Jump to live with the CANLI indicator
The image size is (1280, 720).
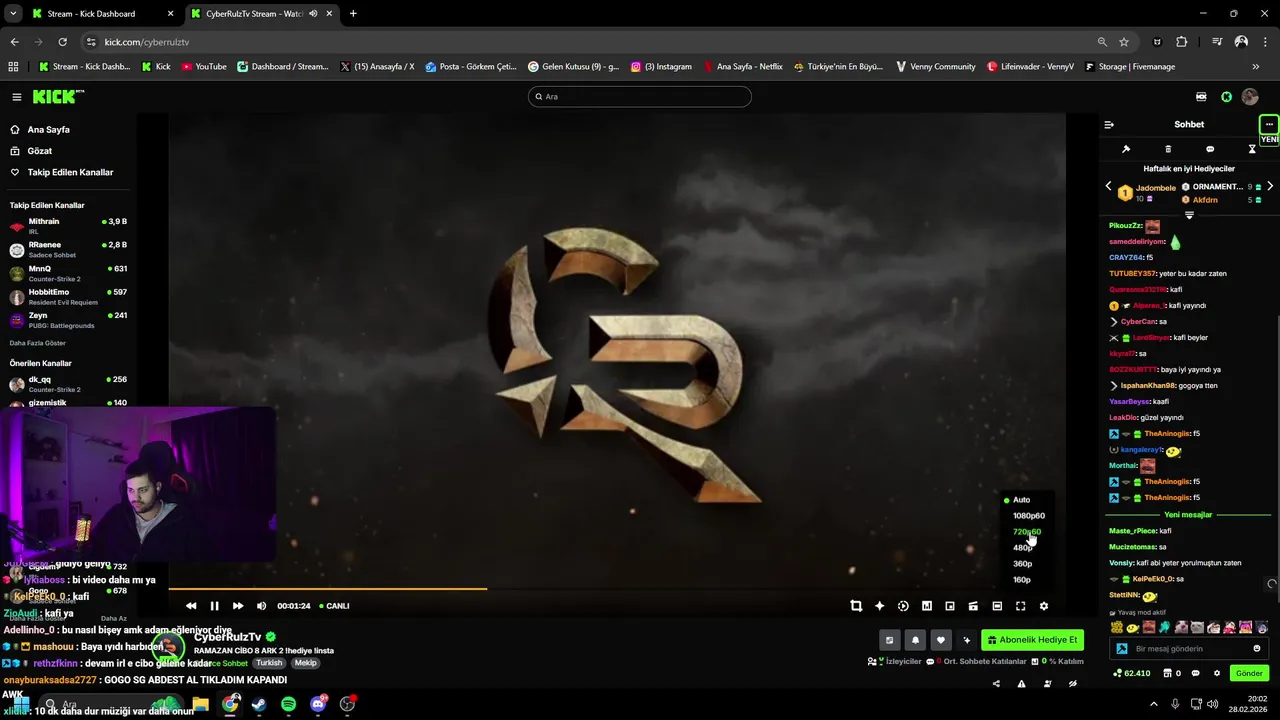pyautogui.click(x=333, y=606)
